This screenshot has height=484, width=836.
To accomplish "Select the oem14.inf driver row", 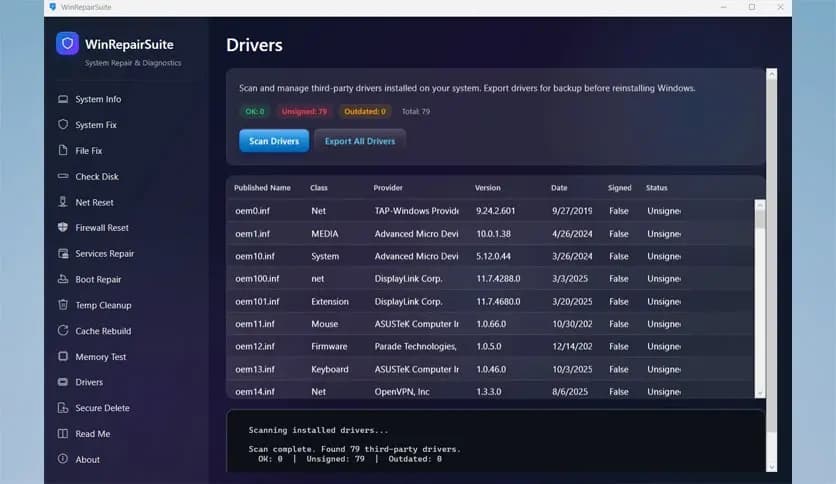I will click(x=490, y=390).
